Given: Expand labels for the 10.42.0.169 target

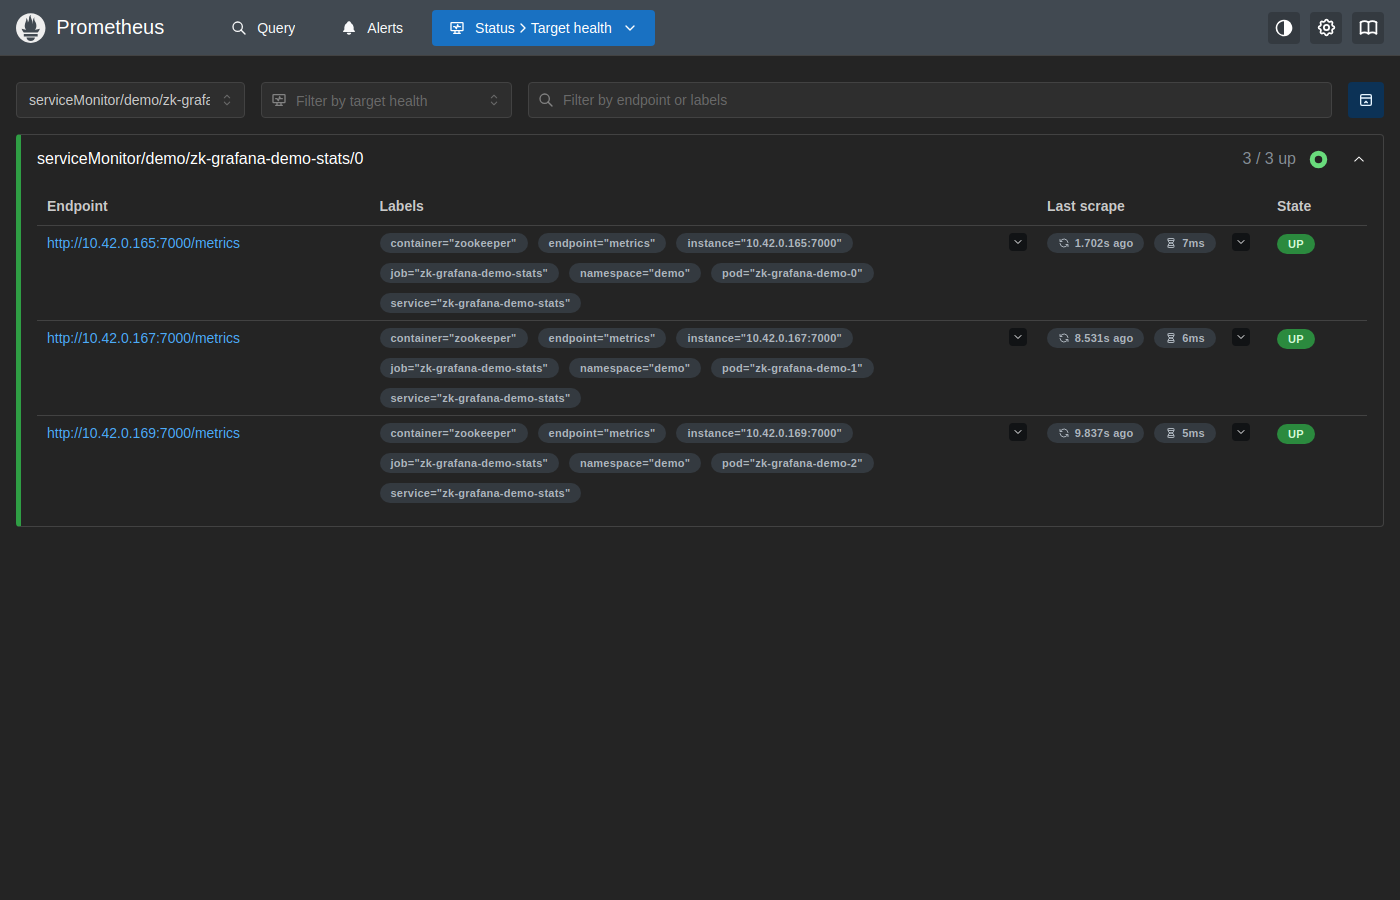Looking at the screenshot, I should pyautogui.click(x=1018, y=432).
